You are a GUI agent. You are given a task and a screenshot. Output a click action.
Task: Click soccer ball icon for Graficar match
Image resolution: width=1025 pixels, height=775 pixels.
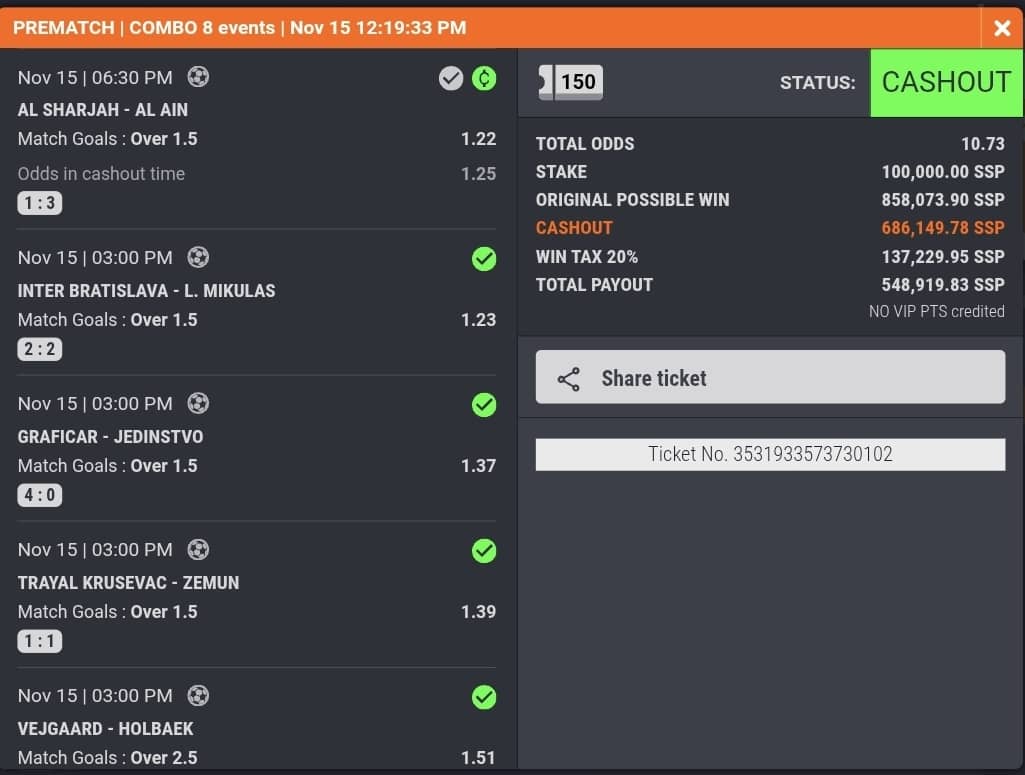coord(198,404)
